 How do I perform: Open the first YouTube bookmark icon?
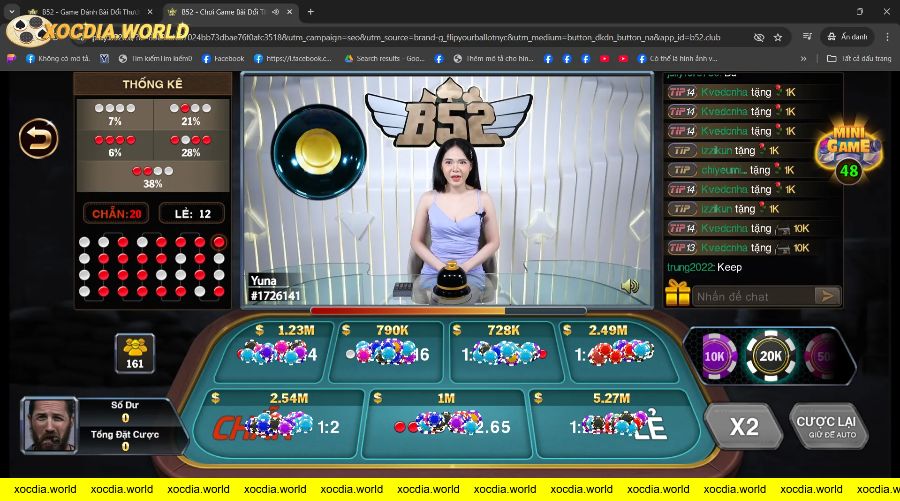pyautogui.click(x=604, y=59)
